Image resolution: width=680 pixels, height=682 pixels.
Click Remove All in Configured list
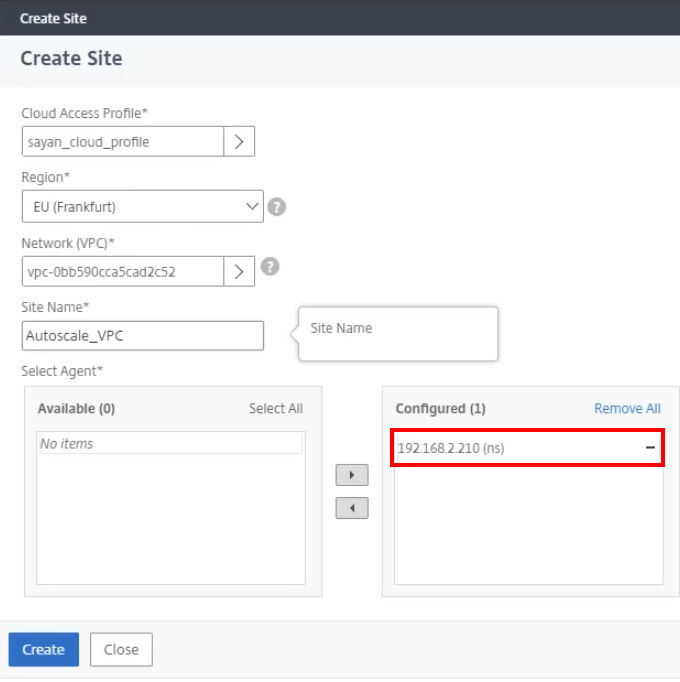pyautogui.click(x=627, y=408)
